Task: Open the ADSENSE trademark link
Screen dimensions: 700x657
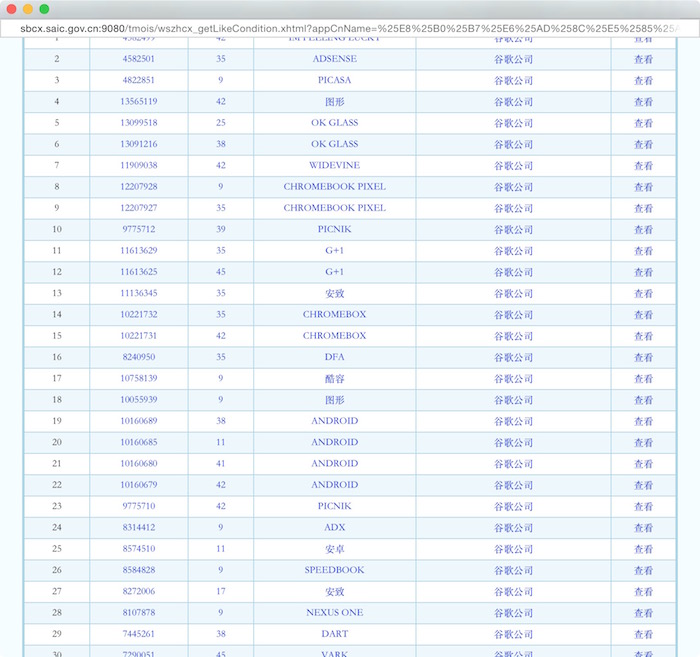Action: pyautogui.click(x=334, y=59)
